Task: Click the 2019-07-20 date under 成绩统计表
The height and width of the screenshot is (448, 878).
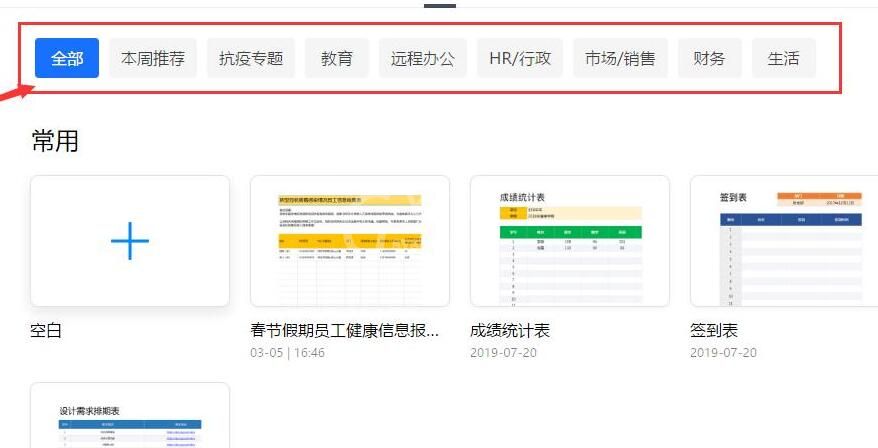Action: [x=503, y=353]
